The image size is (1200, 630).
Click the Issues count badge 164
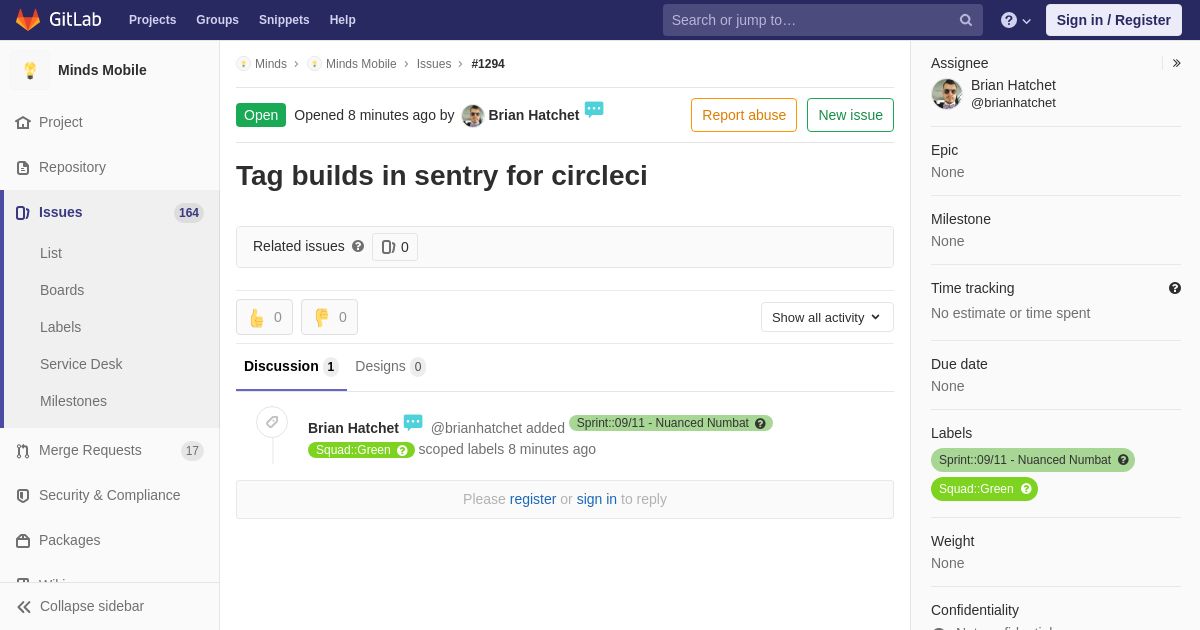pos(189,213)
